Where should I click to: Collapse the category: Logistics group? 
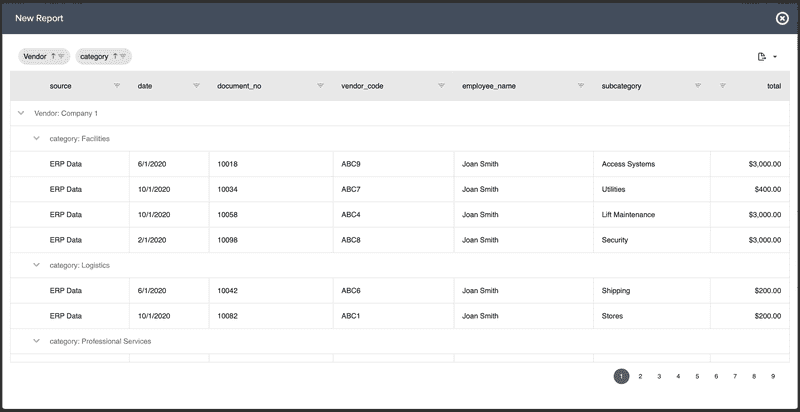click(x=37, y=265)
